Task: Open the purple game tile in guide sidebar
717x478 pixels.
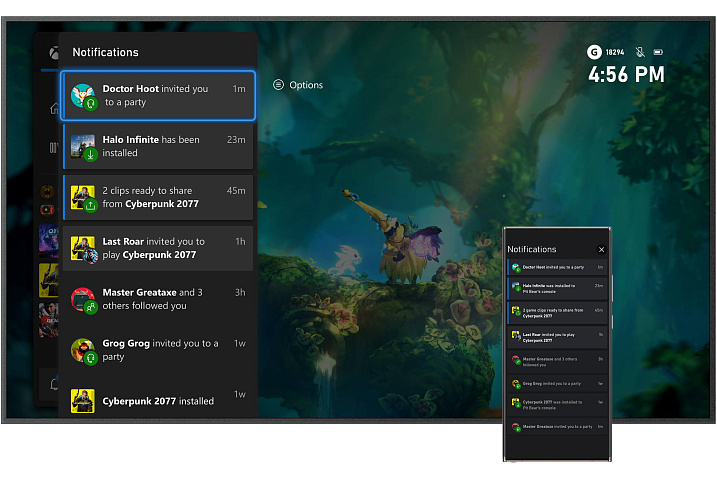Action: point(48,241)
